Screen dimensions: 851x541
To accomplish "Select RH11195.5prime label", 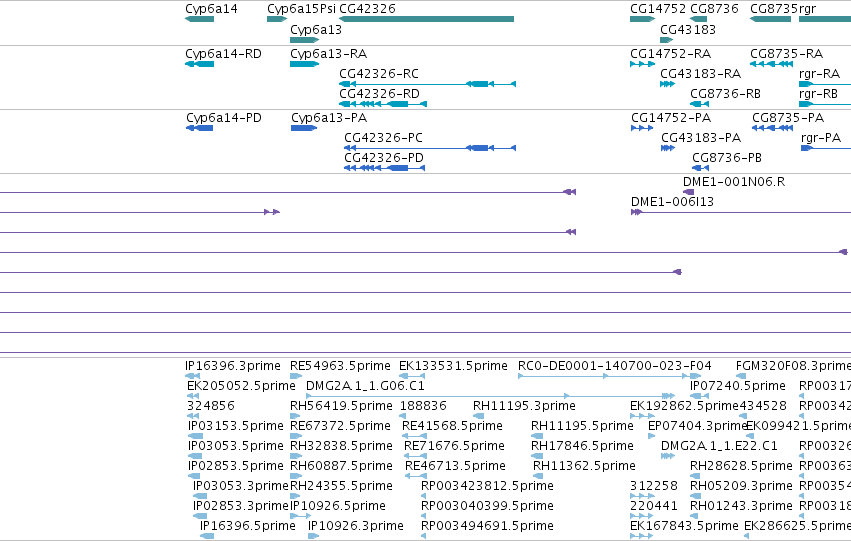I will [x=582, y=426].
